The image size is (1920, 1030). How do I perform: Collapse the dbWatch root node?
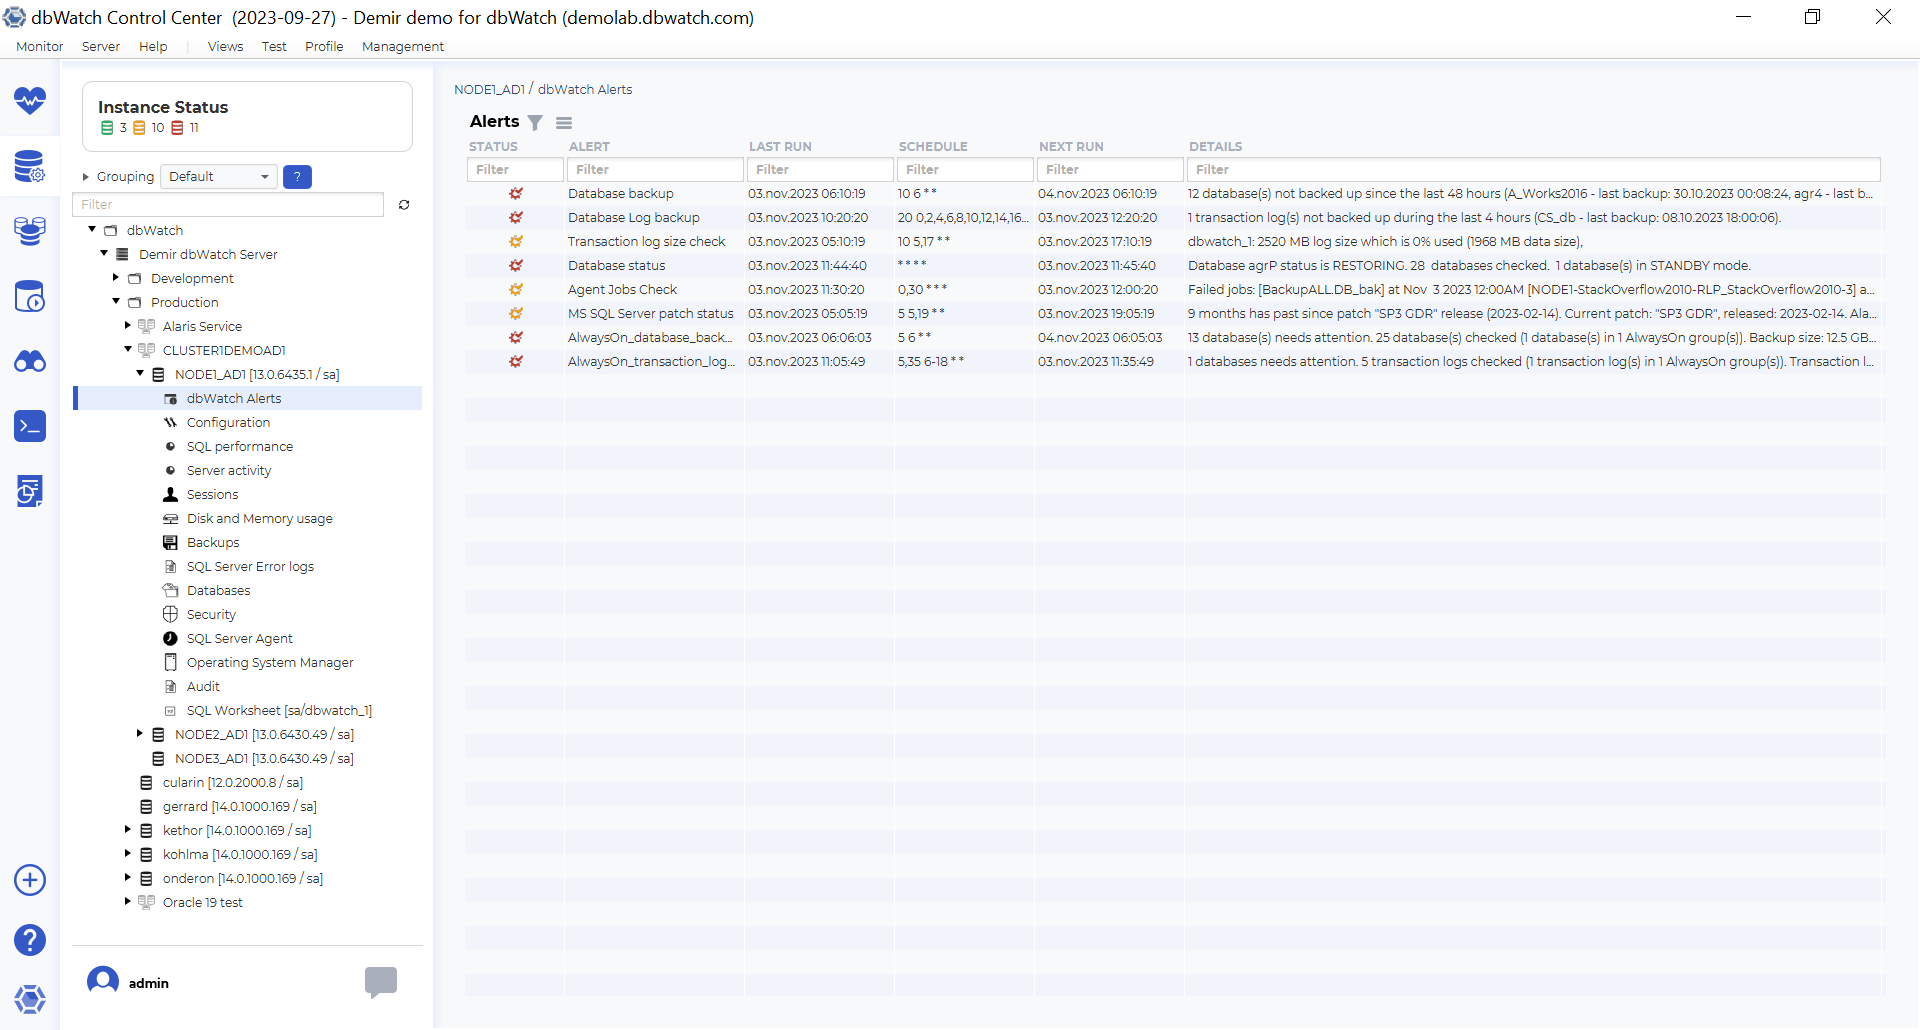point(92,230)
